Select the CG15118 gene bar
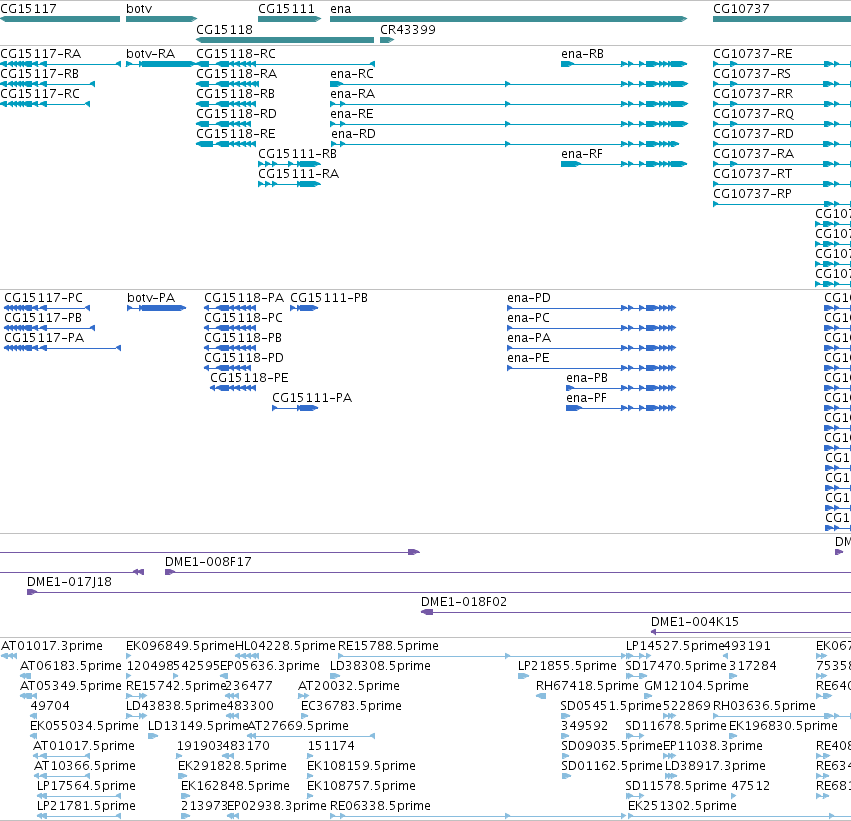Screen dimensions: 851x821 tap(285, 40)
